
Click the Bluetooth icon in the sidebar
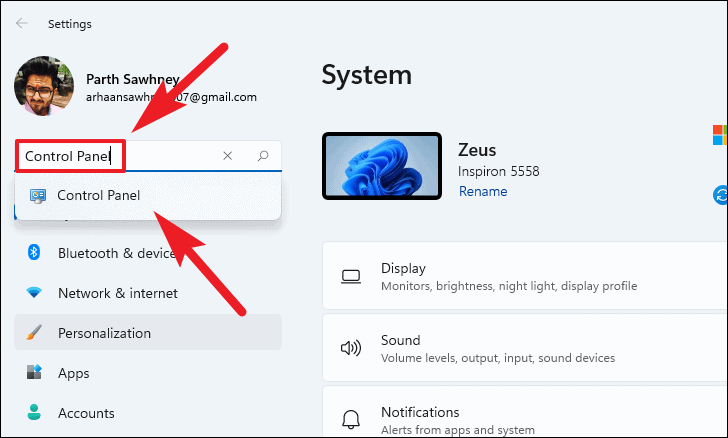click(34, 252)
